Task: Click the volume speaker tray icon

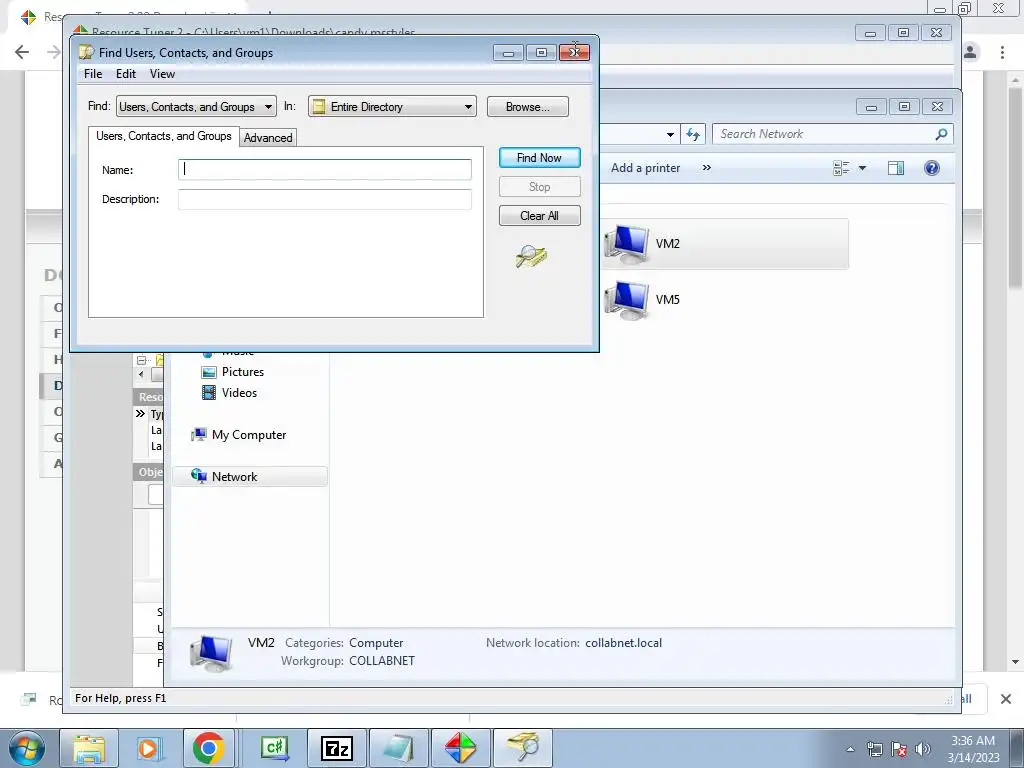Action: click(923, 750)
